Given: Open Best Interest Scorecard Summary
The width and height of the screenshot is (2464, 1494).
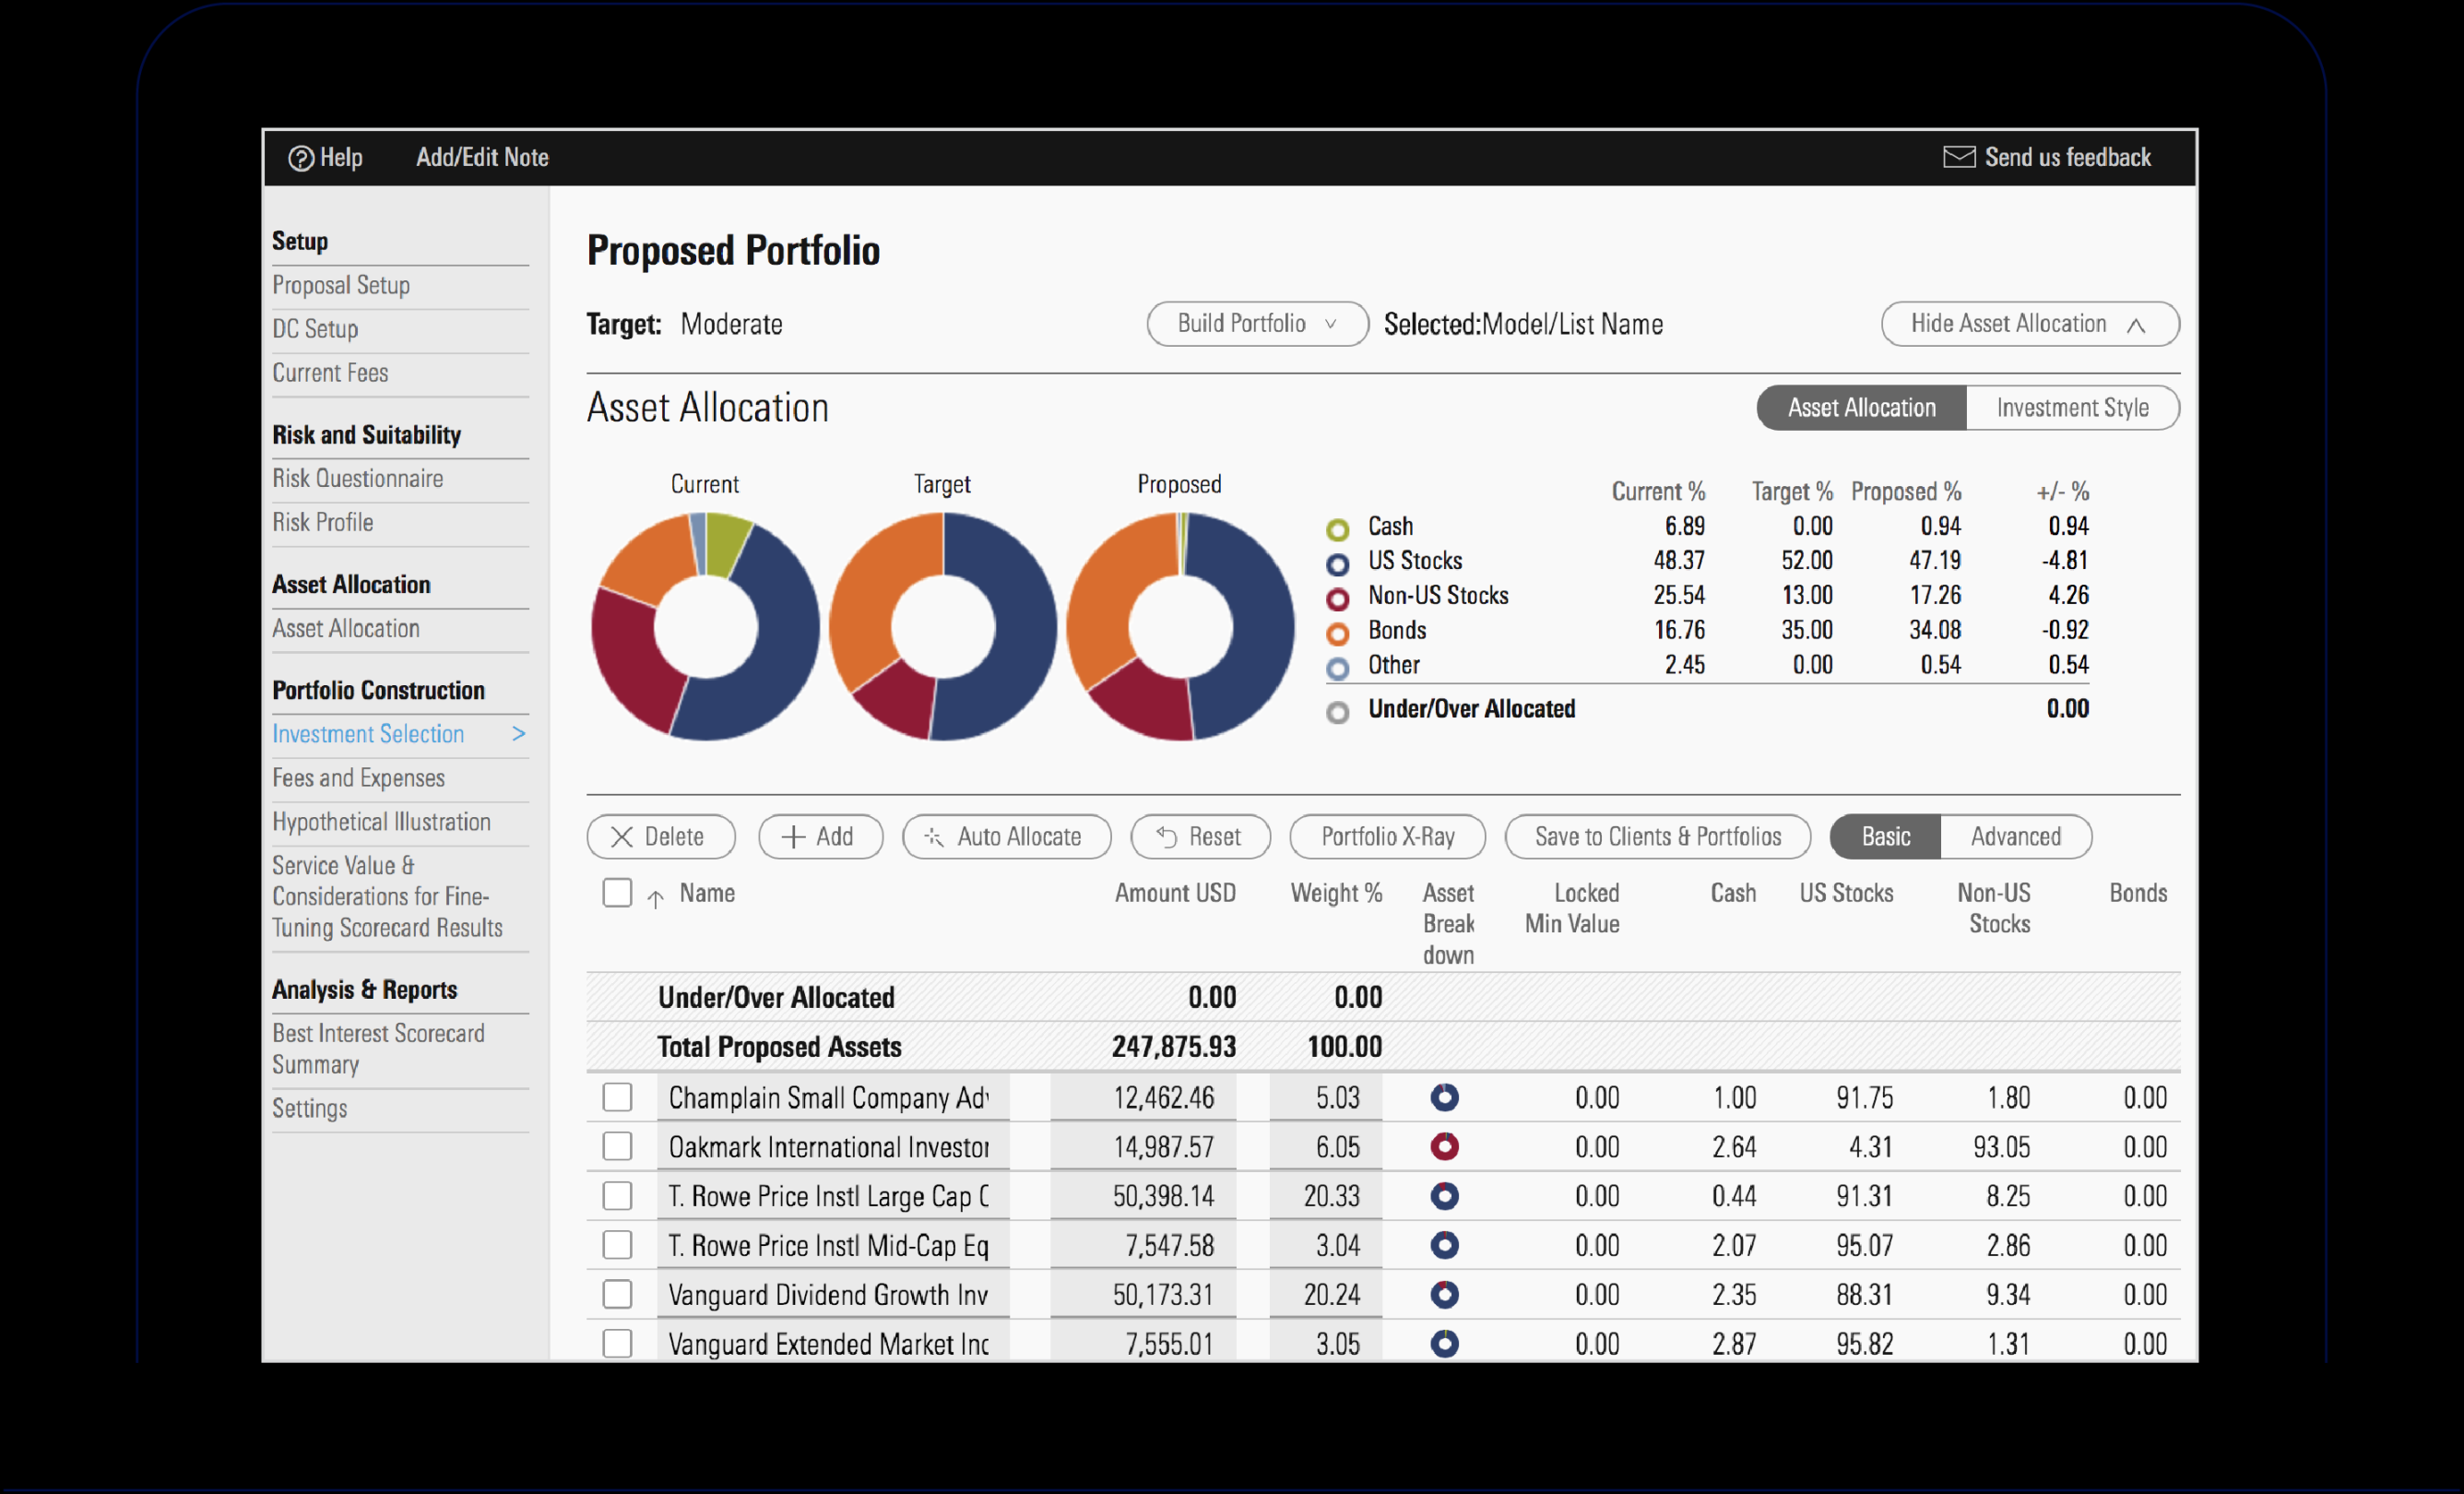Looking at the screenshot, I should 378,1049.
